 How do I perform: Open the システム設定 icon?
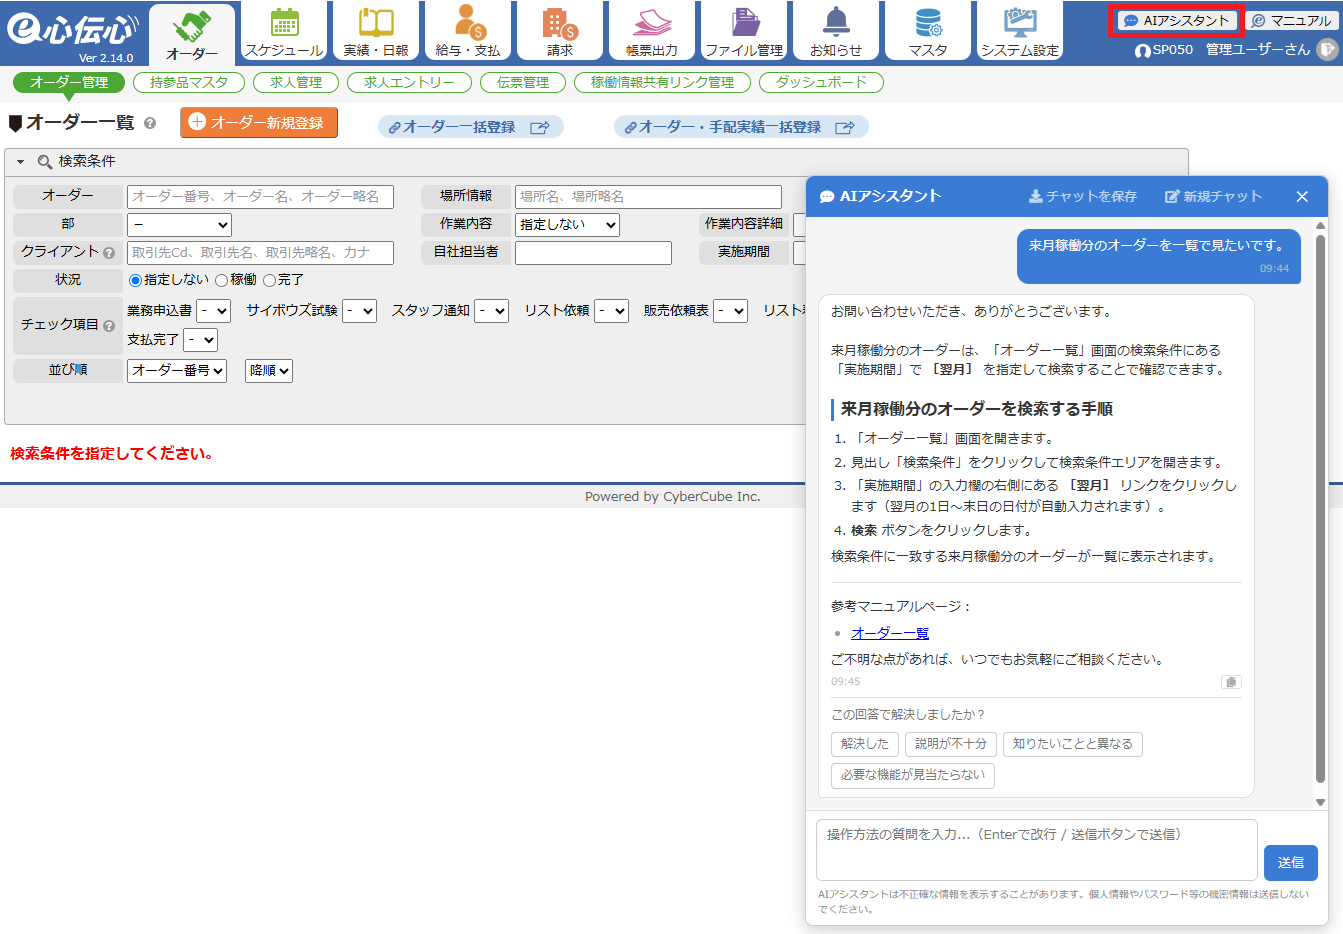point(1020,31)
